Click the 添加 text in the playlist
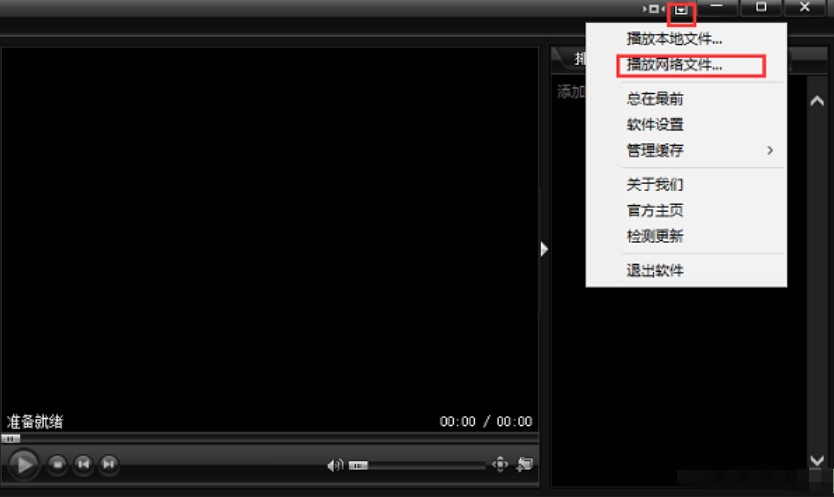The width and height of the screenshot is (834, 497). pyautogui.click(x=571, y=92)
